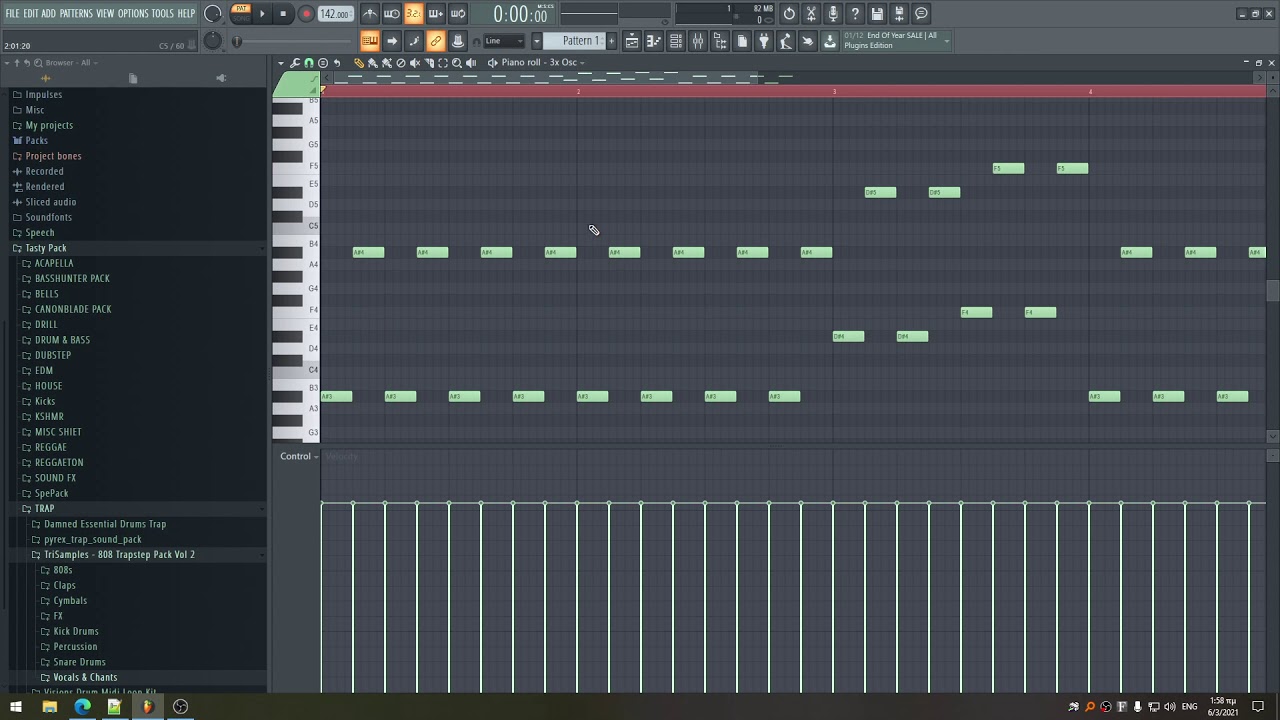Viewport: 1280px width, 720px height.
Task: Click the Play button
Action: (262, 14)
